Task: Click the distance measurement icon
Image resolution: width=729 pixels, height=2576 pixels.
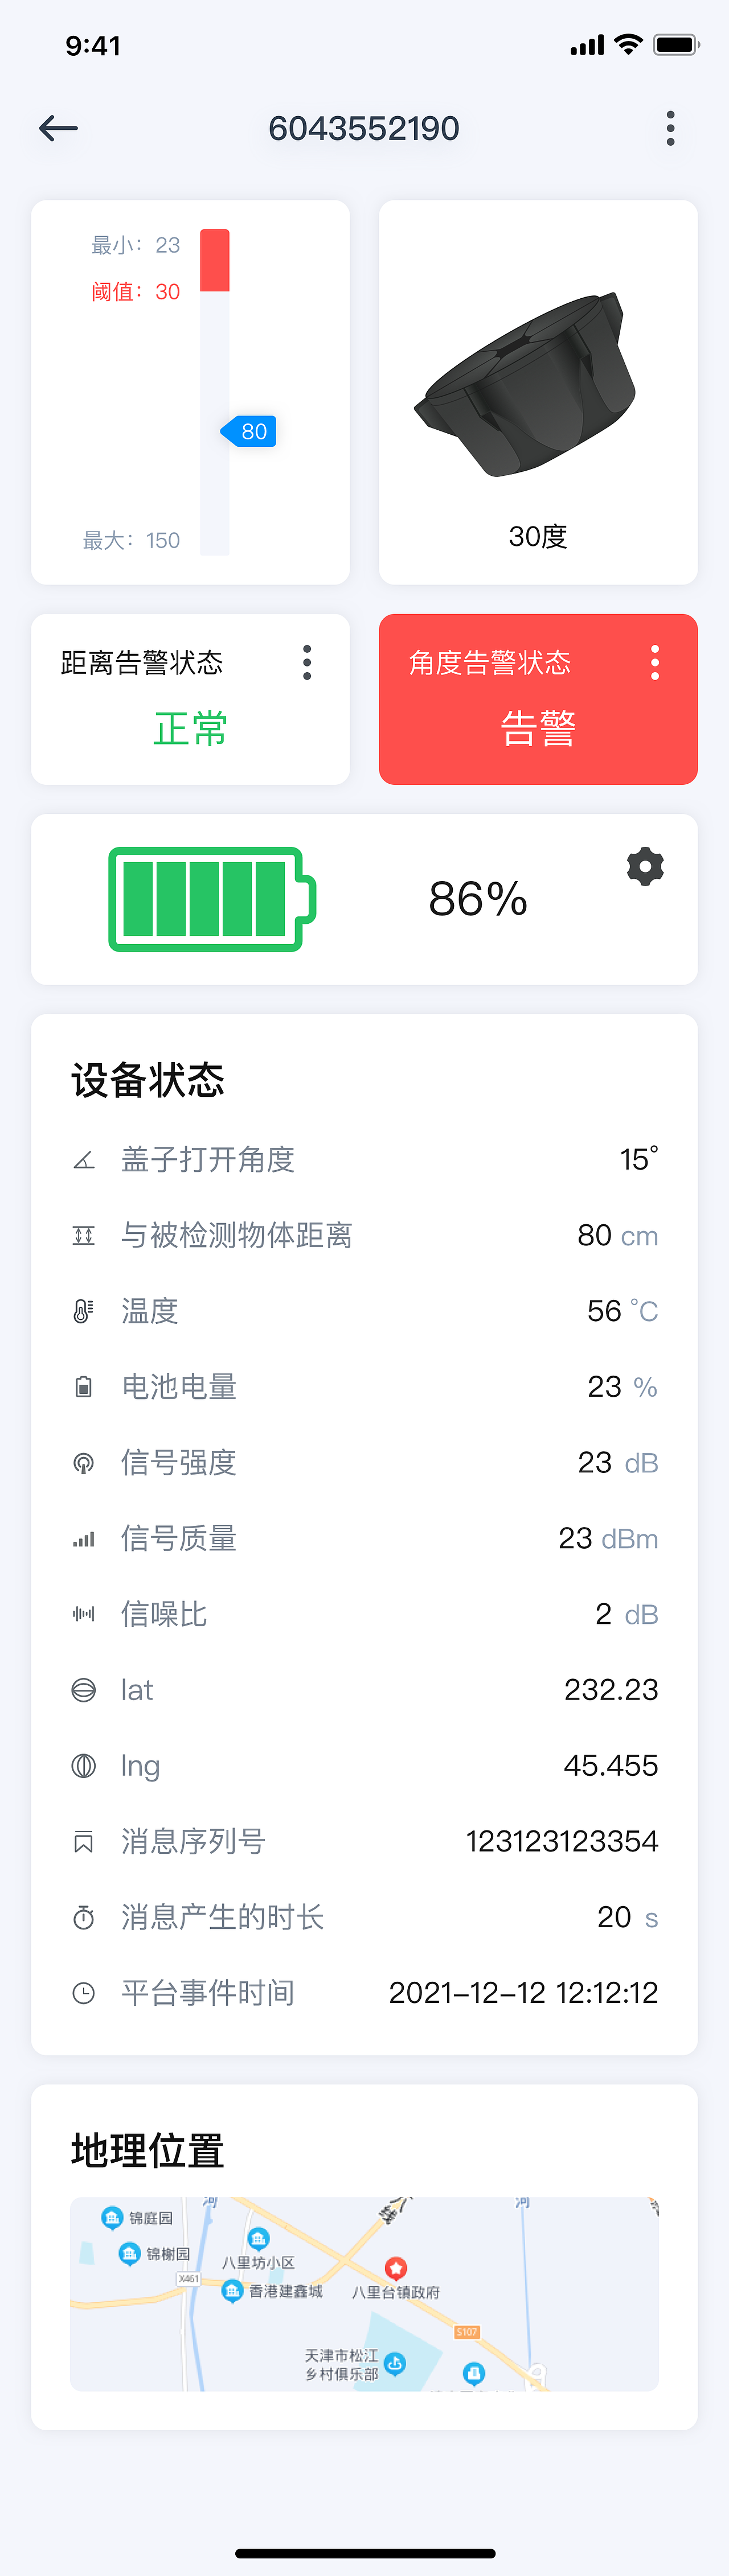Action: pos(84,1235)
